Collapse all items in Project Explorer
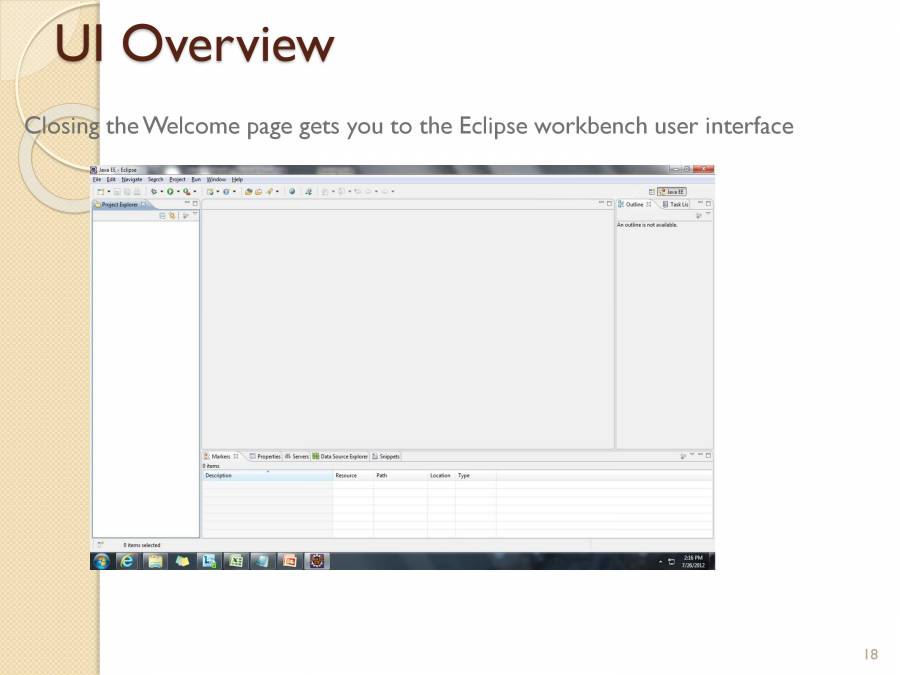 [163, 215]
